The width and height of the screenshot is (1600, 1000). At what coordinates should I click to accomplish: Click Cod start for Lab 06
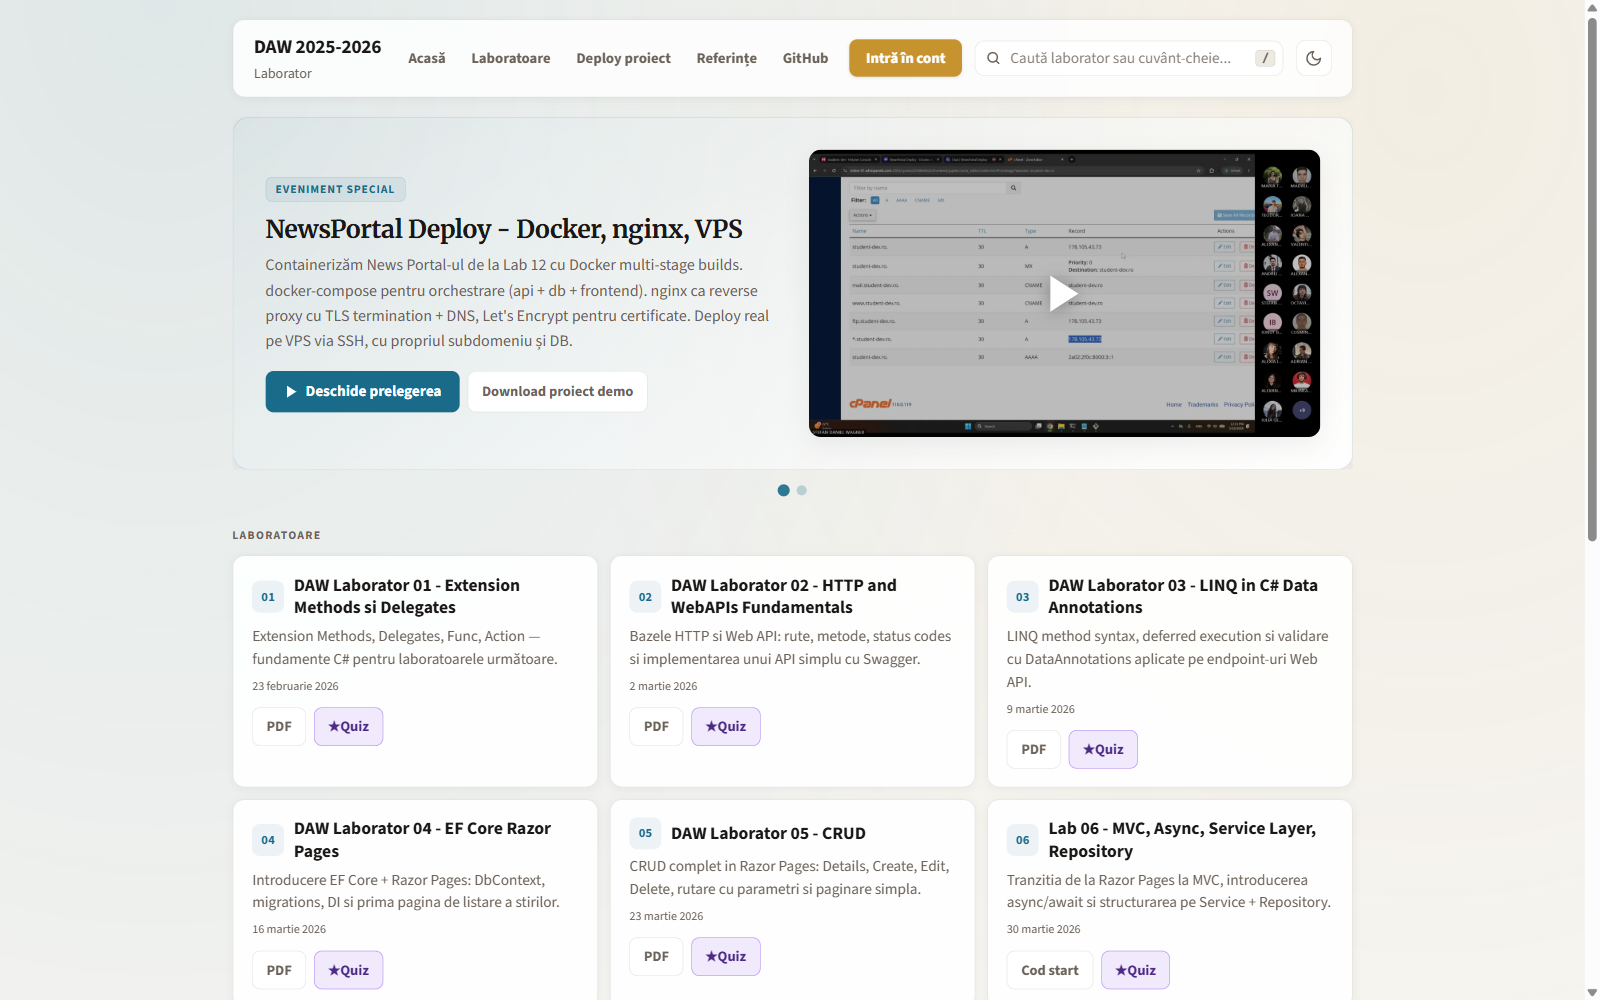(1049, 970)
